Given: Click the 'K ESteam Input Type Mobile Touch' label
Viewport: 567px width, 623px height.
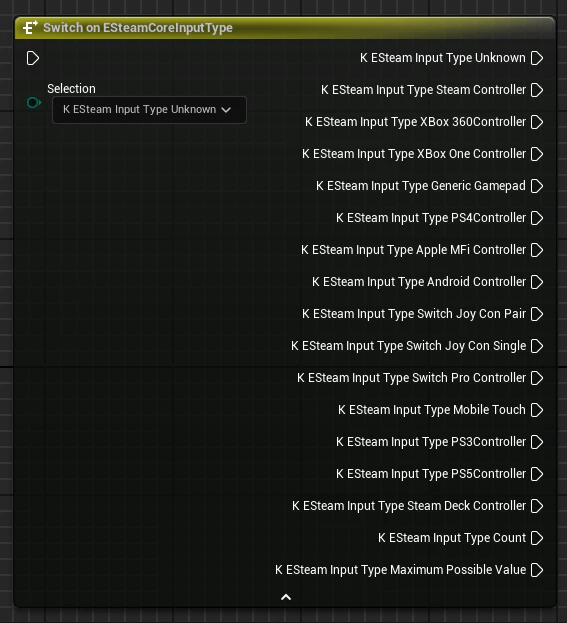Looking at the screenshot, I should coord(432,410).
